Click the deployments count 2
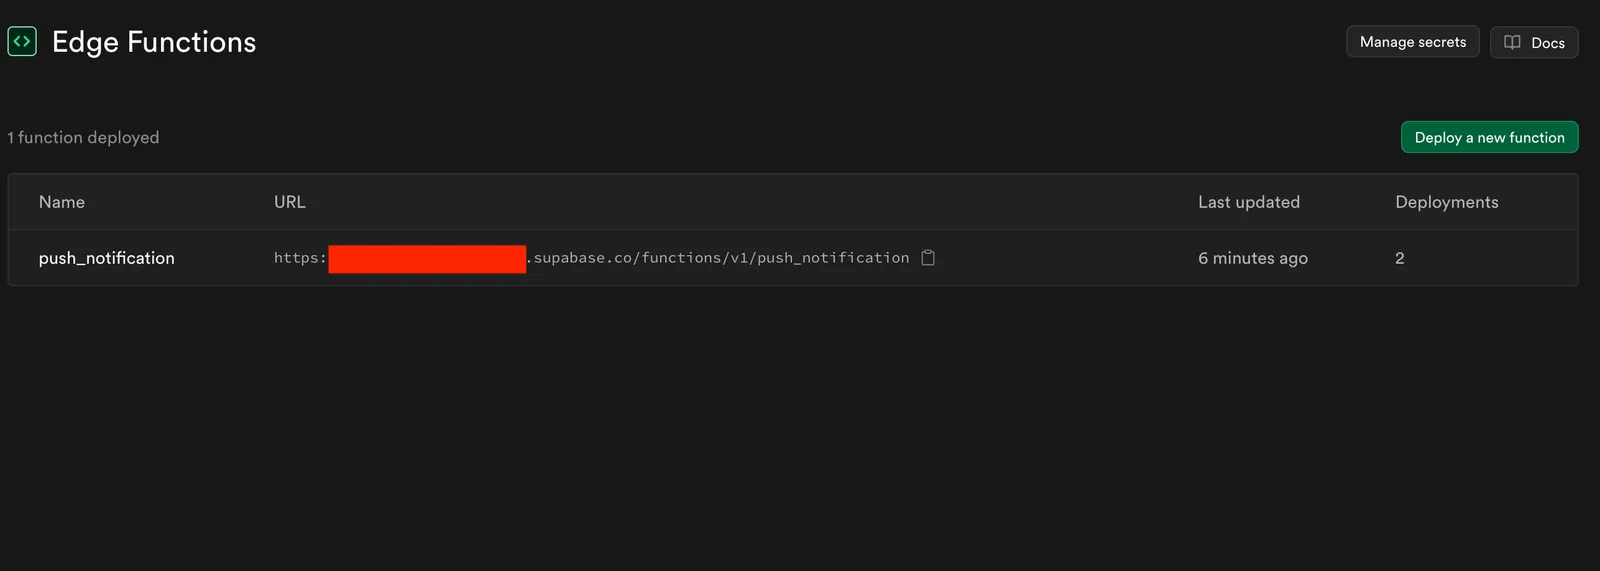 click(x=1400, y=258)
